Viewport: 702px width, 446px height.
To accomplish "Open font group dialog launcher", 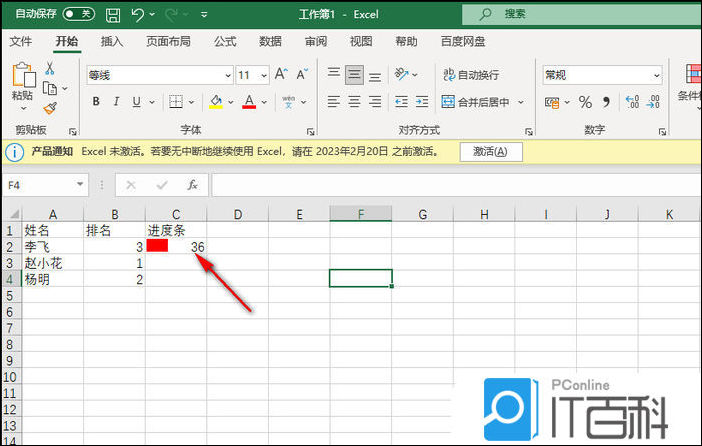I will point(311,132).
